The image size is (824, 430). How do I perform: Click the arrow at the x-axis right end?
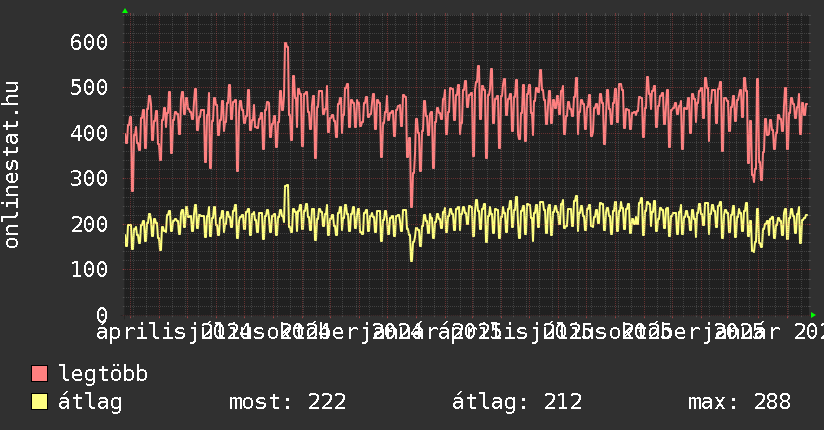tap(812, 314)
